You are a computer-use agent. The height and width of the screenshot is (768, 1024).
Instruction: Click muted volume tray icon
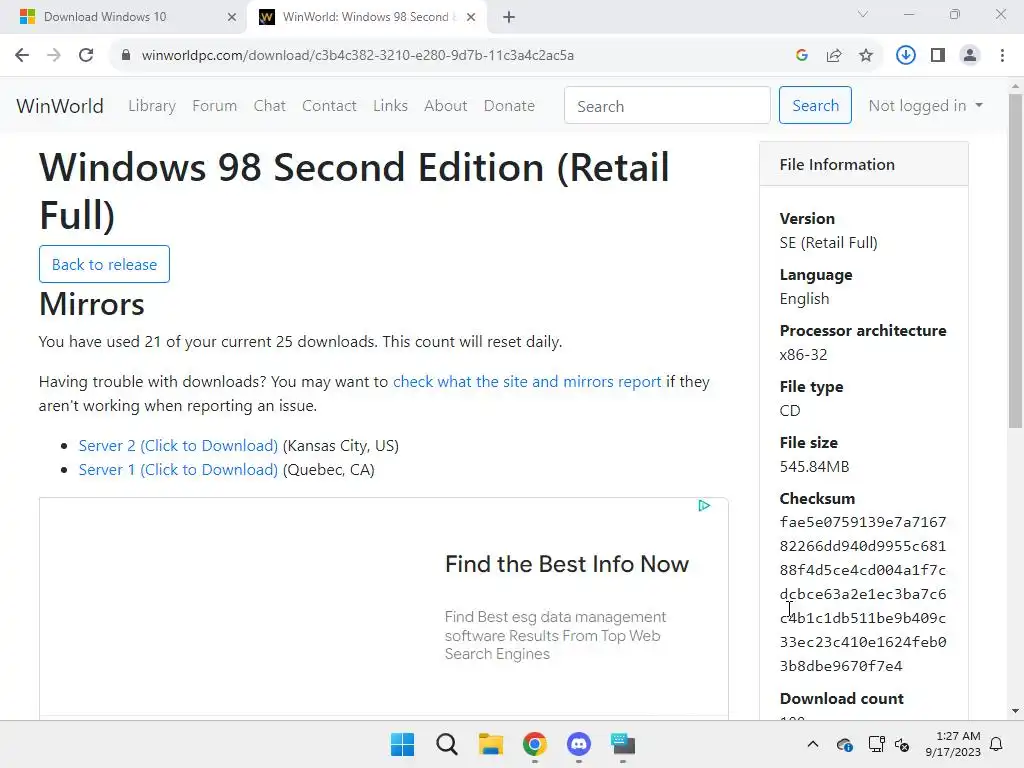(x=902, y=744)
